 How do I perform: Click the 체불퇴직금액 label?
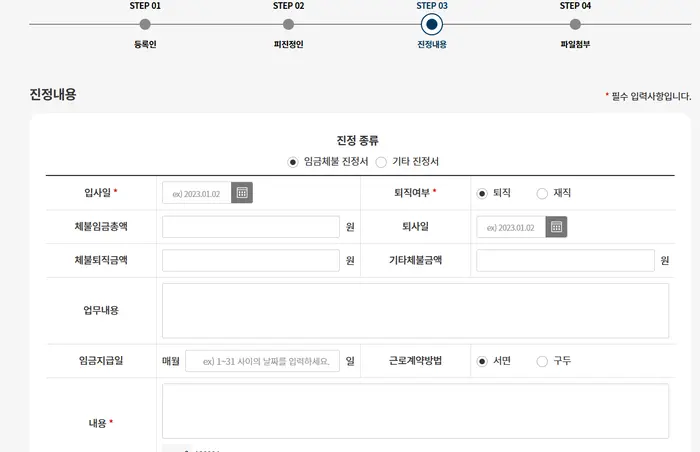click(x=101, y=260)
